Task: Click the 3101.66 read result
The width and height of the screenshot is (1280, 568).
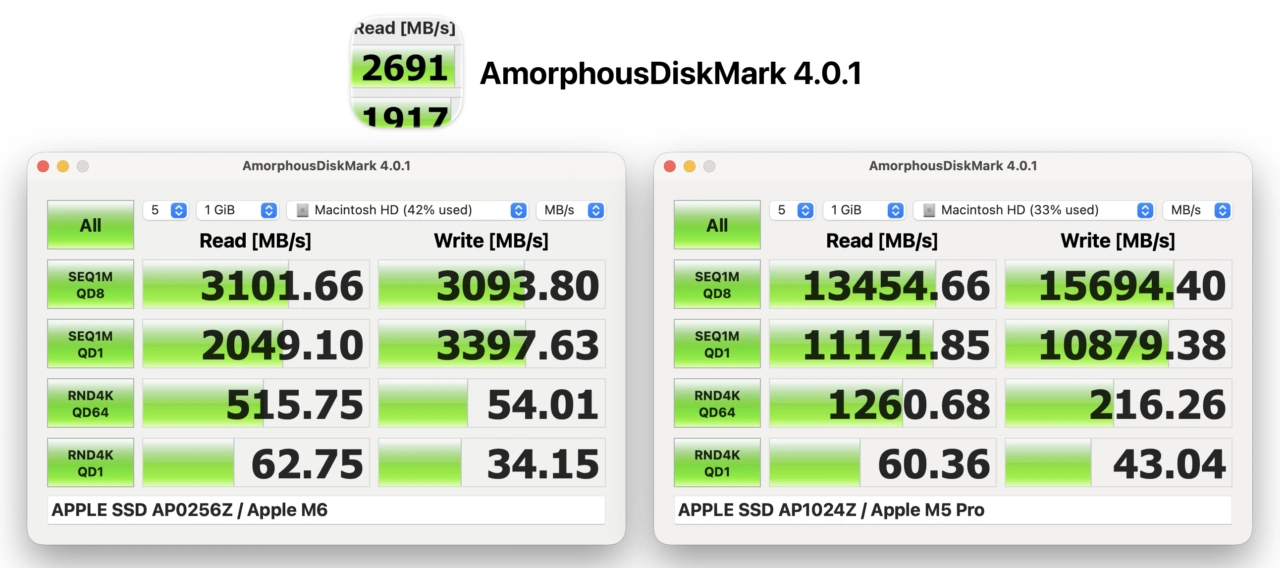Action: tap(256, 285)
